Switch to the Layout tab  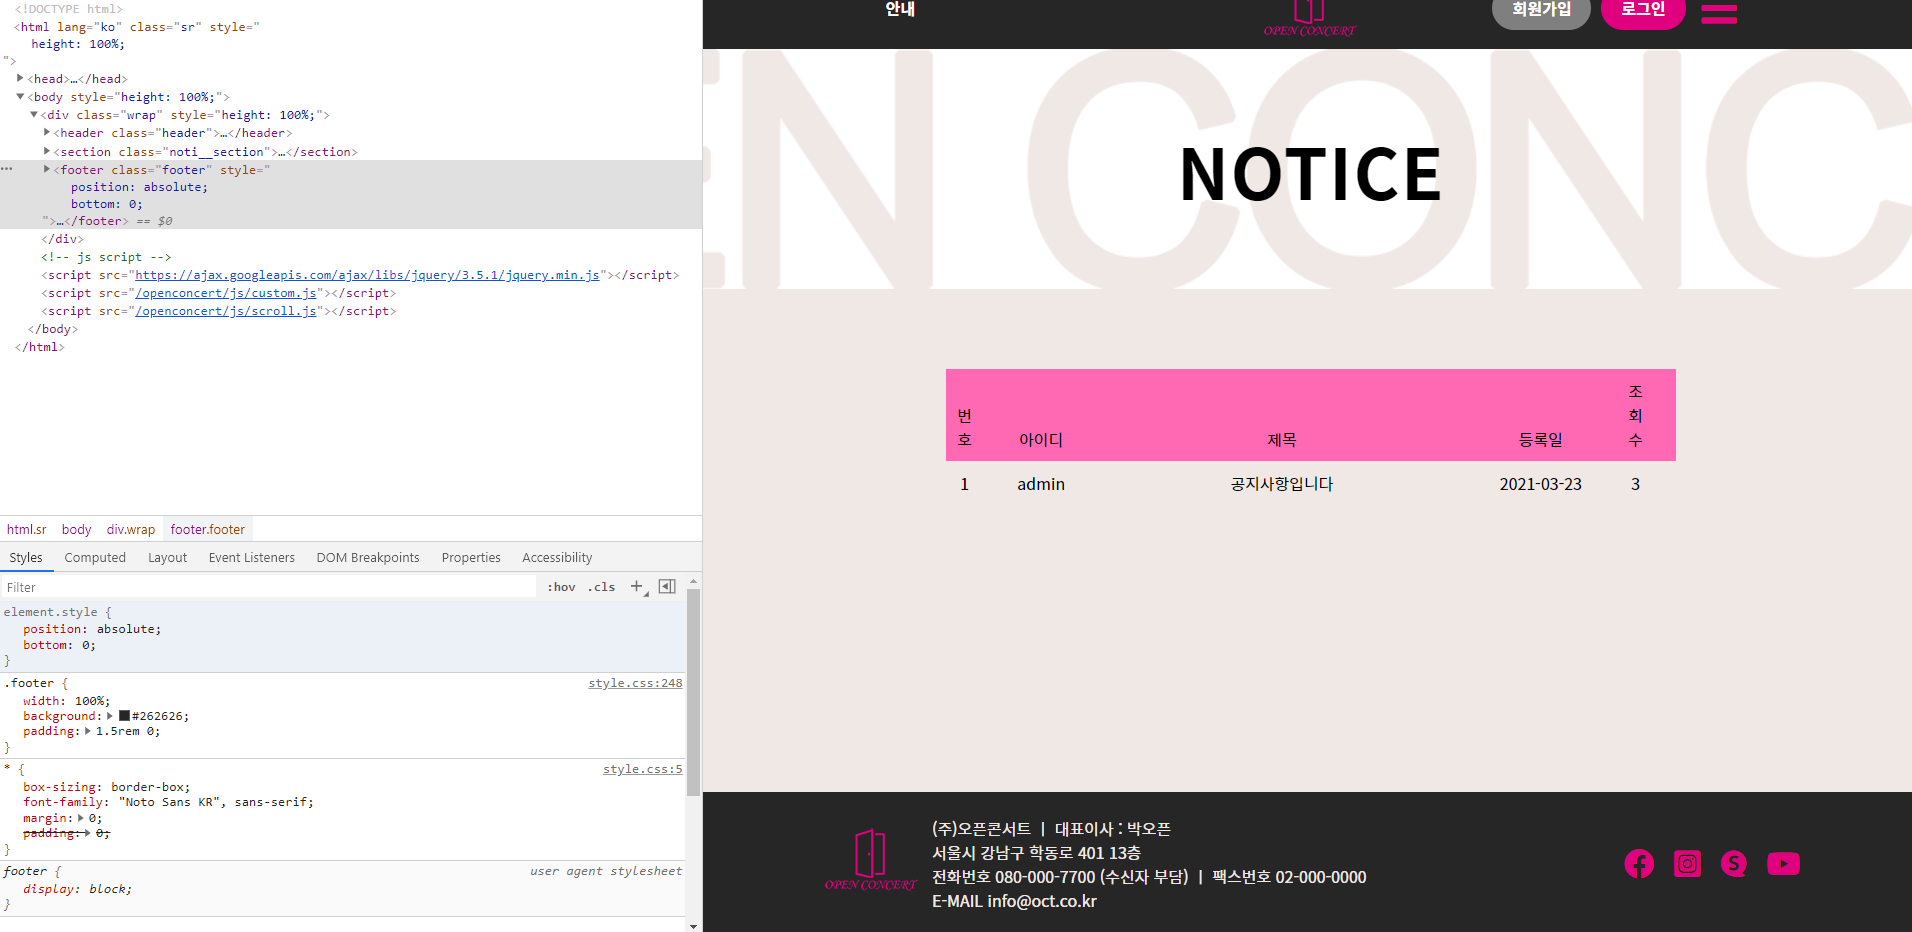pyautogui.click(x=167, y=558)
